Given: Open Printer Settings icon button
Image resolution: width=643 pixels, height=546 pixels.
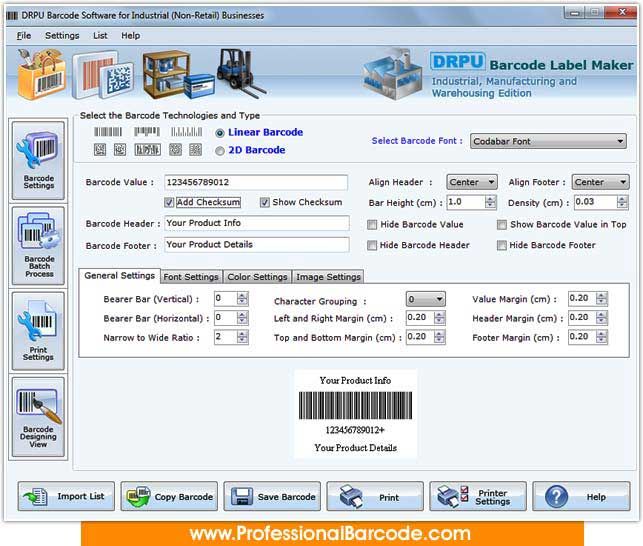Looking at the screenshot, I should point(478,496).
